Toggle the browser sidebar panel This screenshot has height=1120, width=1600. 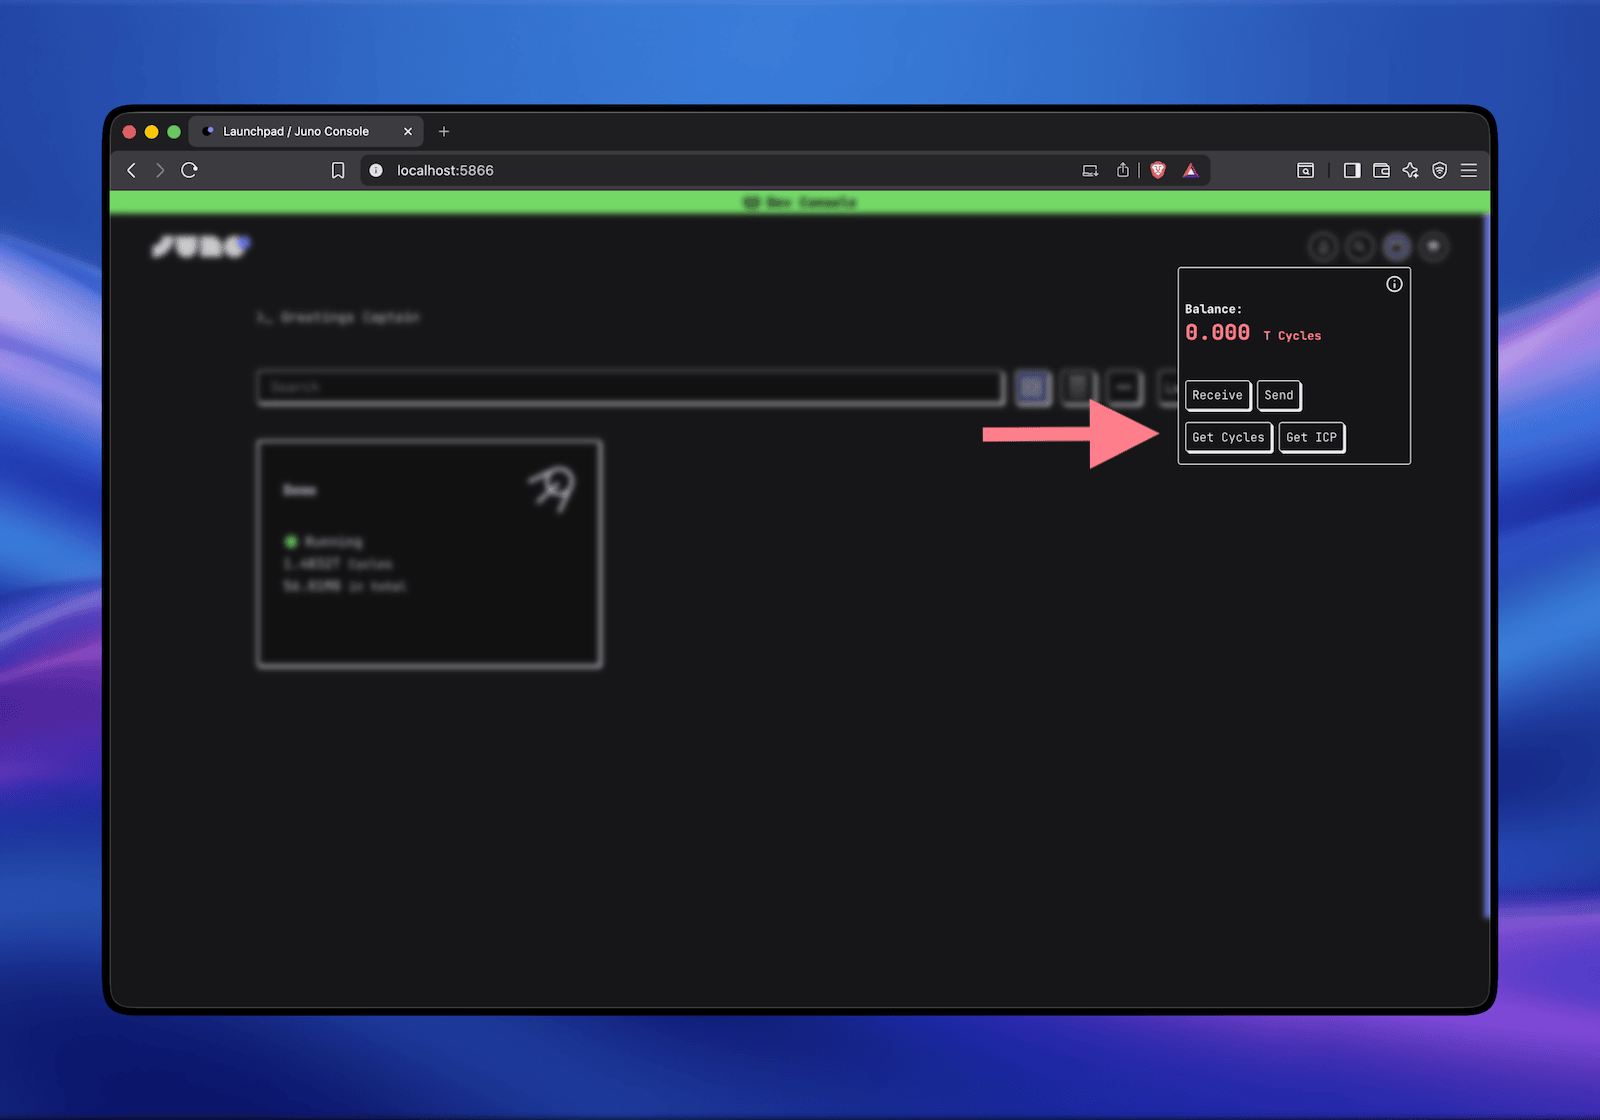click(1350, 170)
